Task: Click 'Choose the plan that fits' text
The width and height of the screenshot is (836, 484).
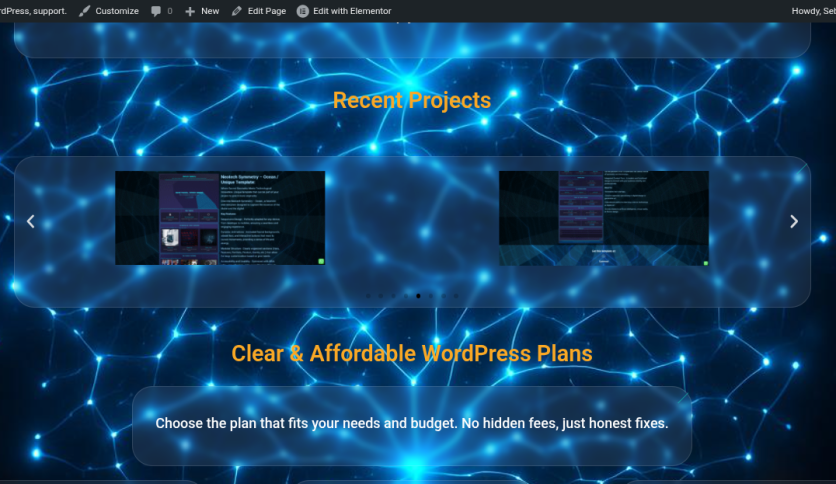Action: [x=412, y=423]
